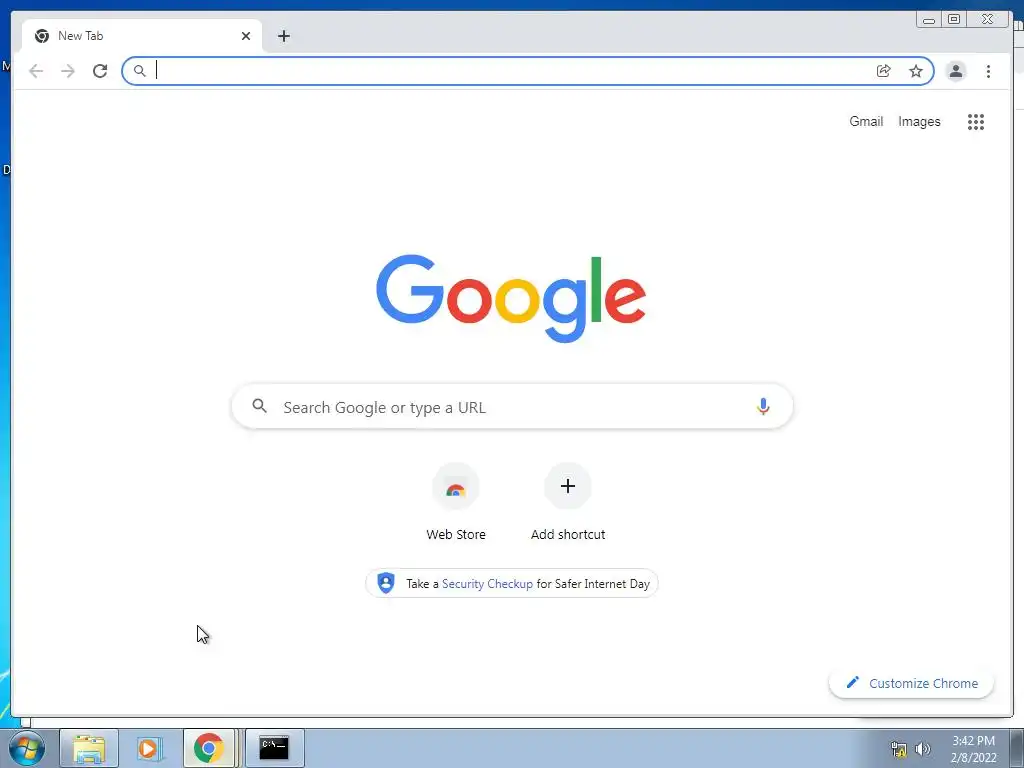Bookmark this tab with the star icon
Screen dimensions: 1024x768
pos(916,71)
